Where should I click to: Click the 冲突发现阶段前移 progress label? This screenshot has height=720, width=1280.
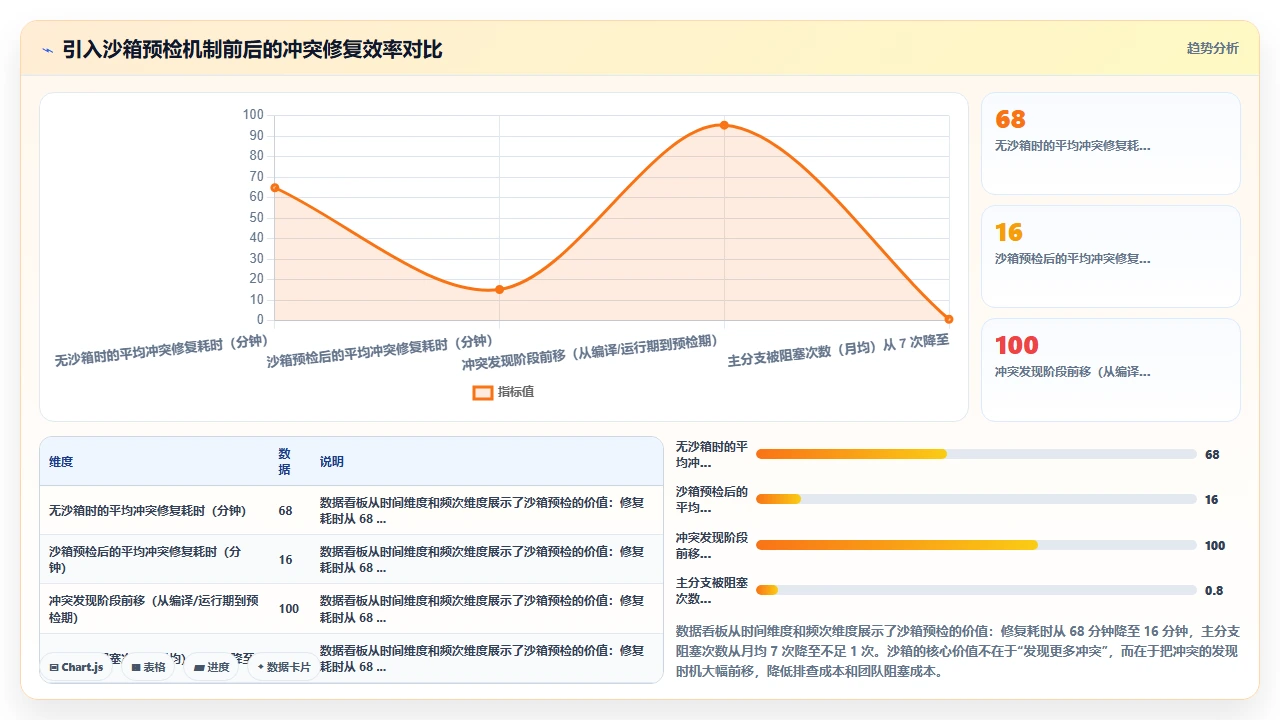pyautogui.click(x=712, y=545)
